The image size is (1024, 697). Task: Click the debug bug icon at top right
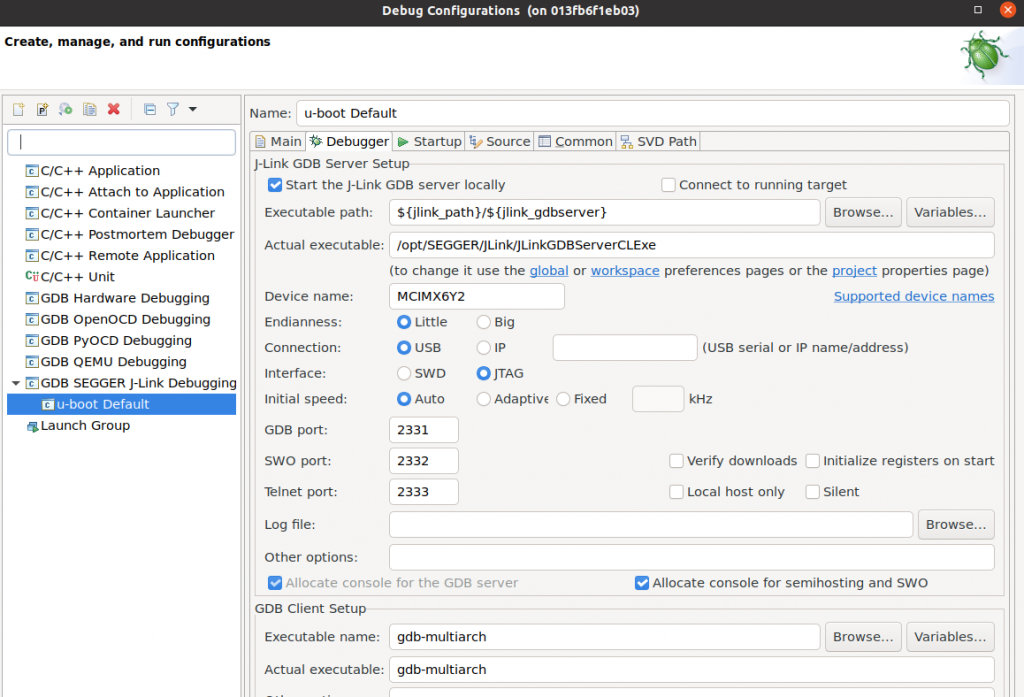tap(983, 55)
